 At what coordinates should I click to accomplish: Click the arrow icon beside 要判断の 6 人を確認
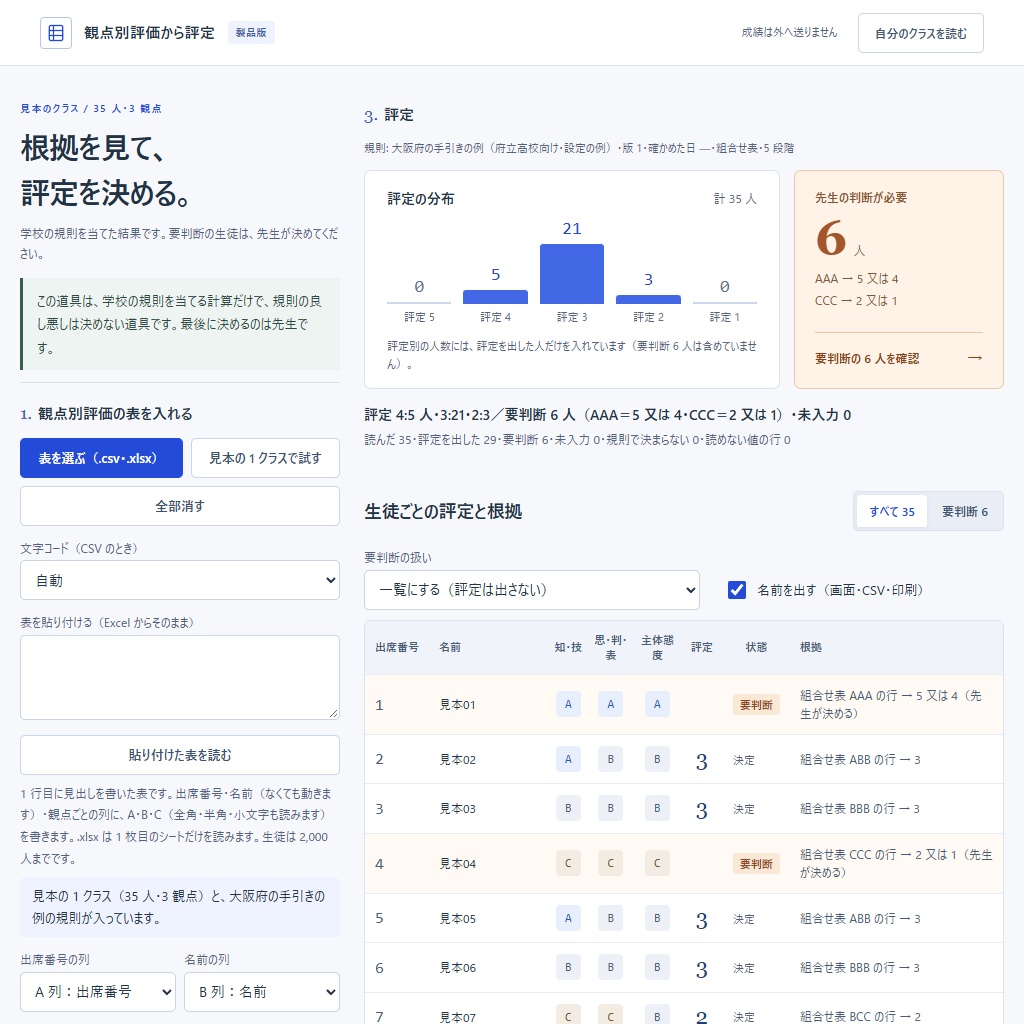click(974, 358)
